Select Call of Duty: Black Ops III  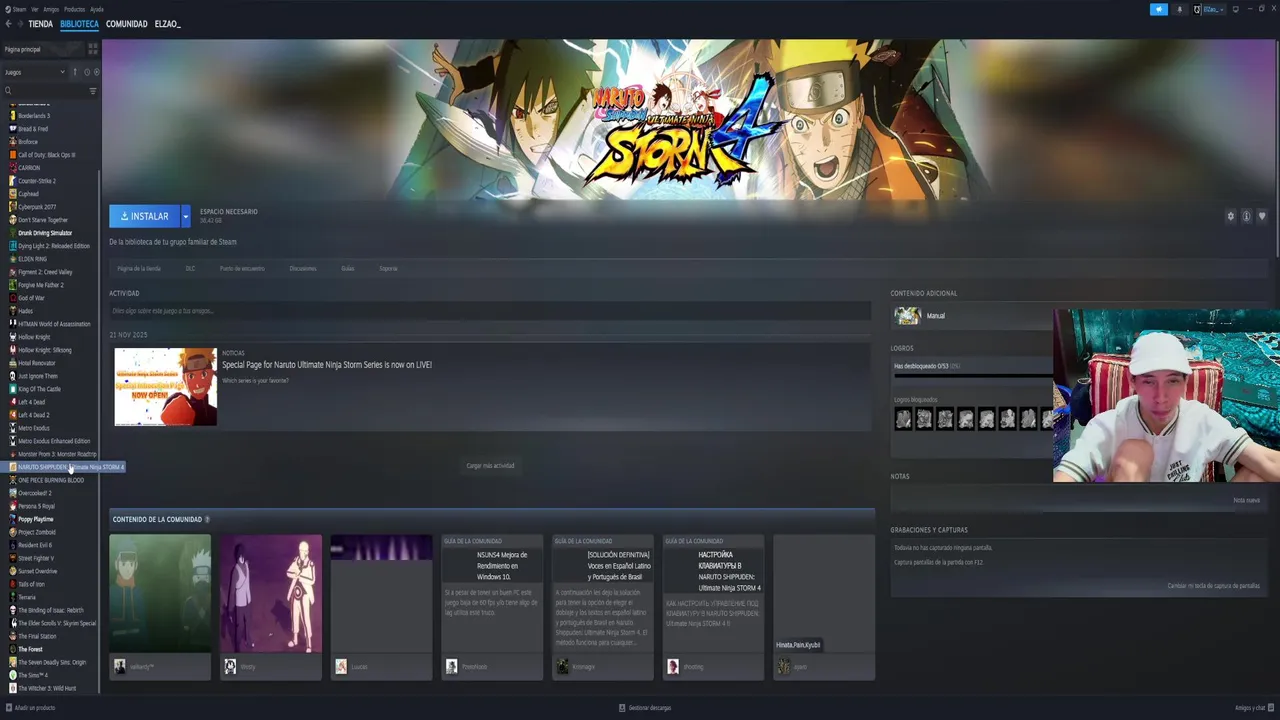[x=46, y=155]
